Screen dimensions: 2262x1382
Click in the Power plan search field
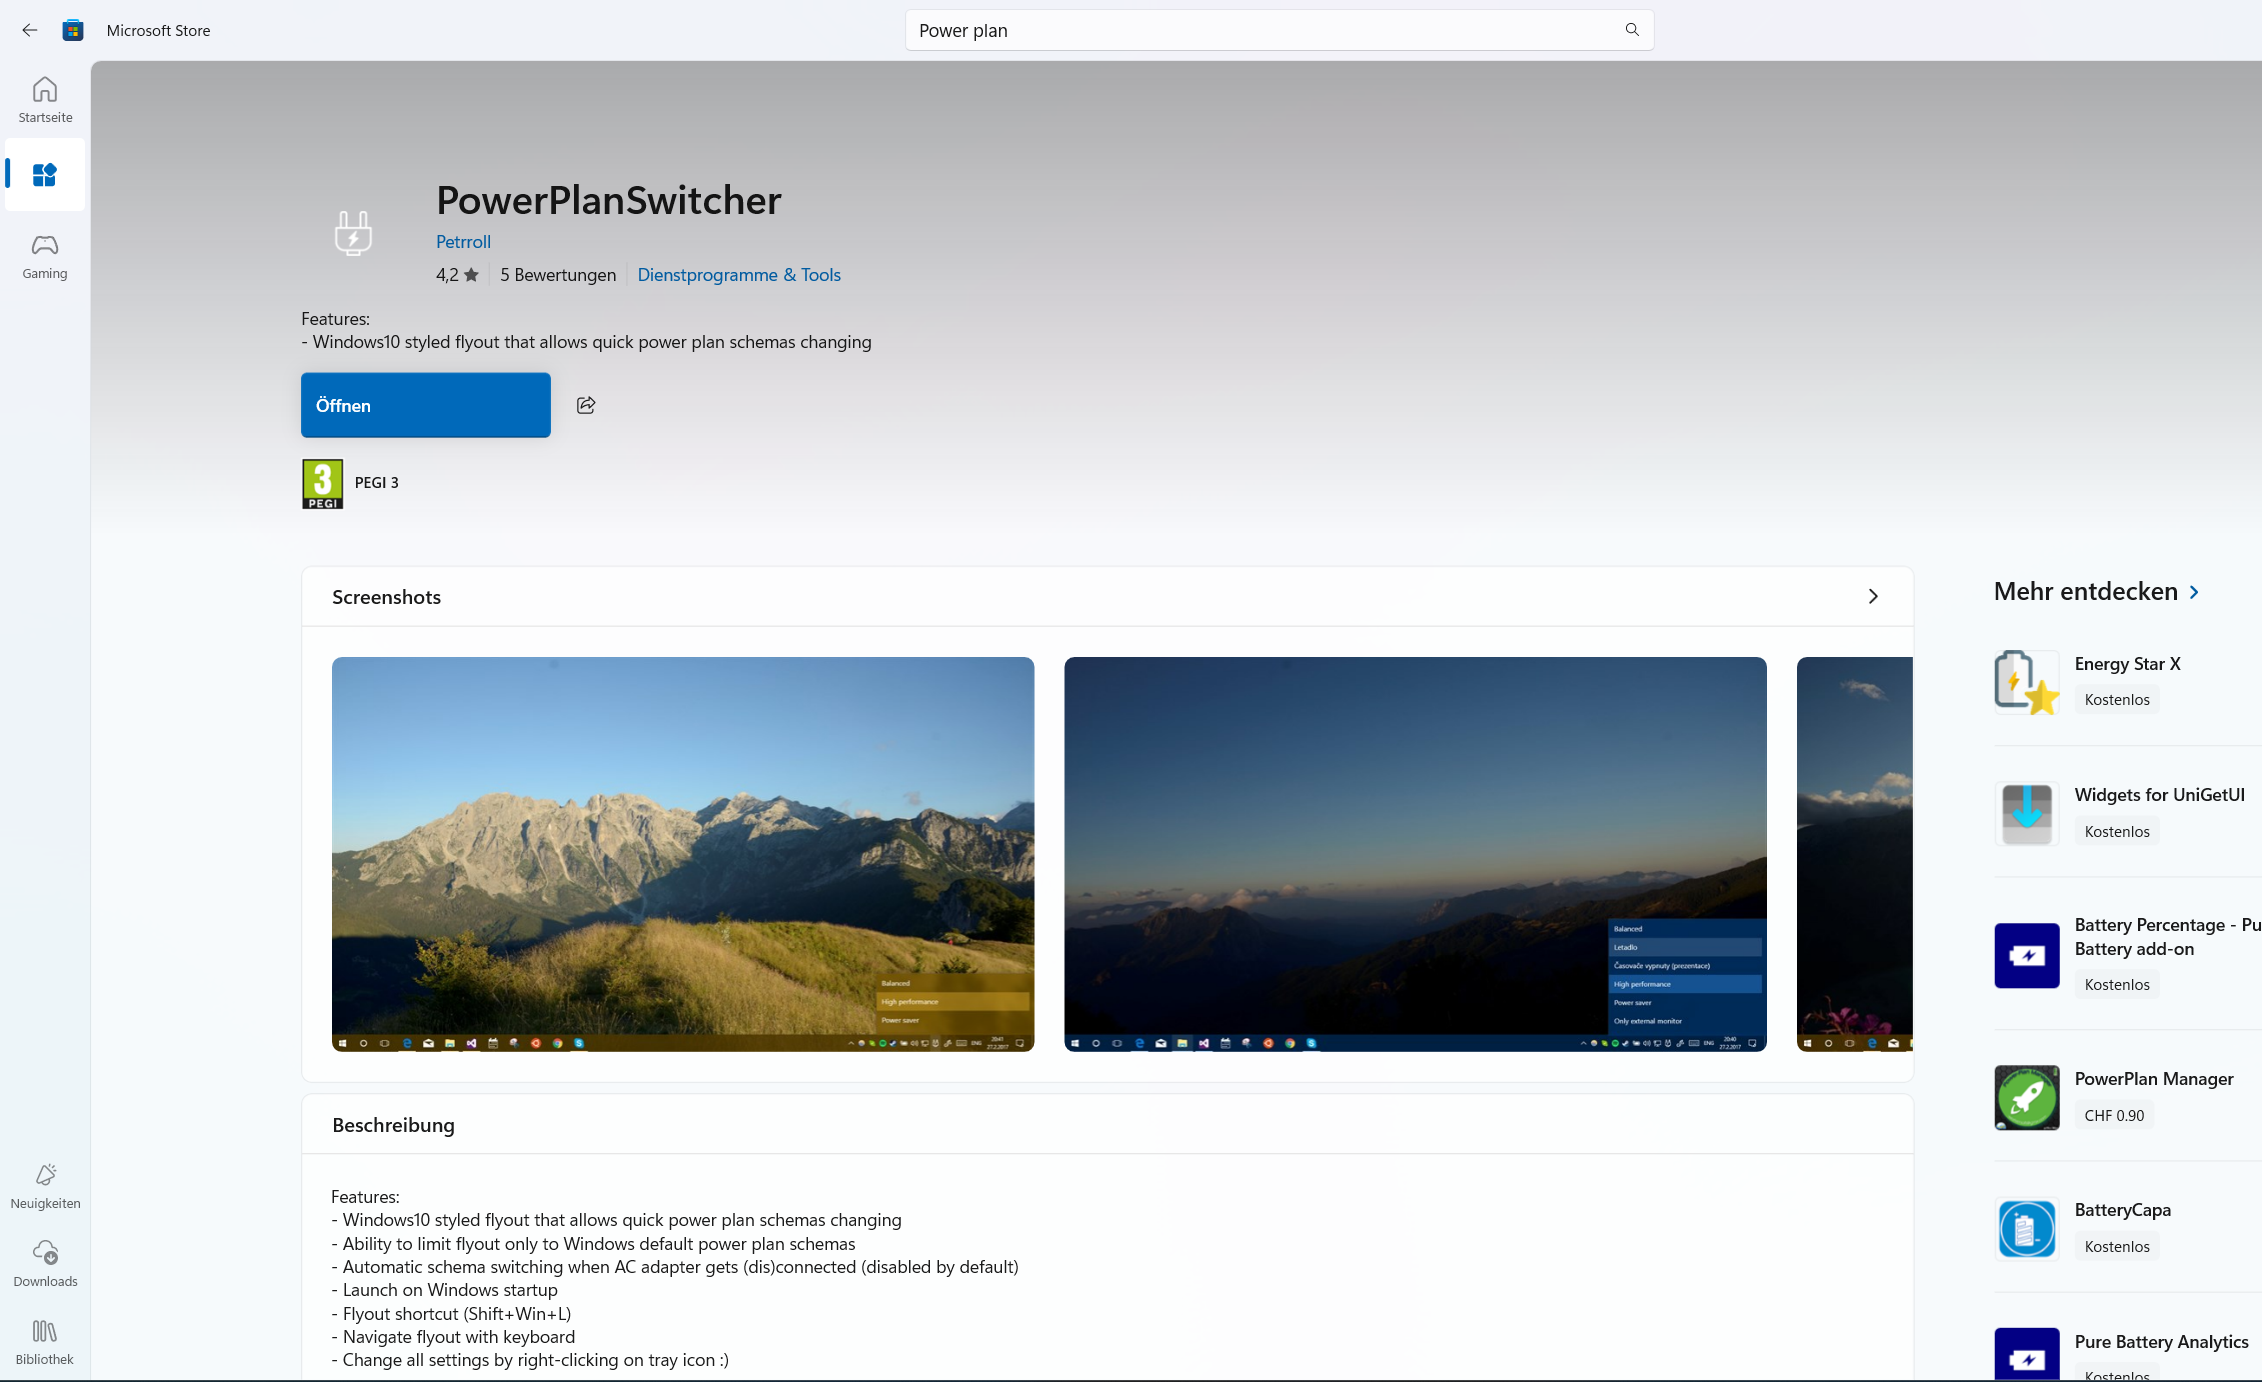click(1260, 30)
